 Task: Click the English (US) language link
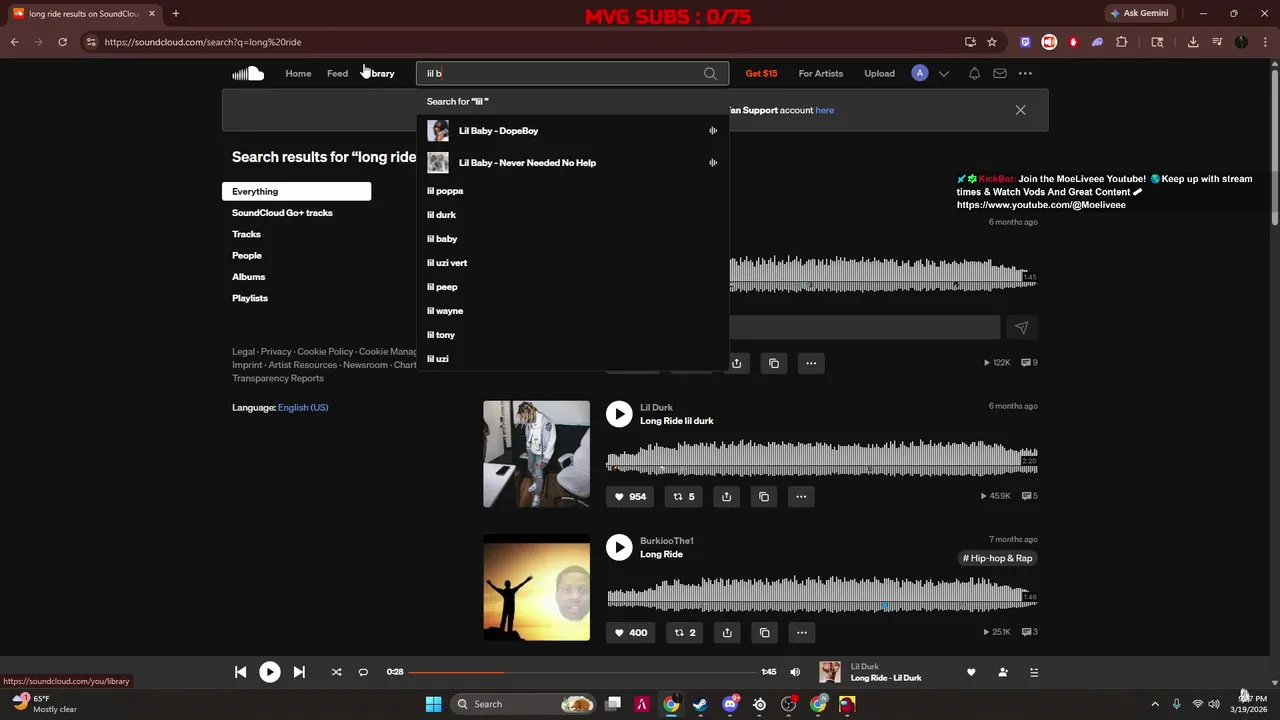click(303, 407)
